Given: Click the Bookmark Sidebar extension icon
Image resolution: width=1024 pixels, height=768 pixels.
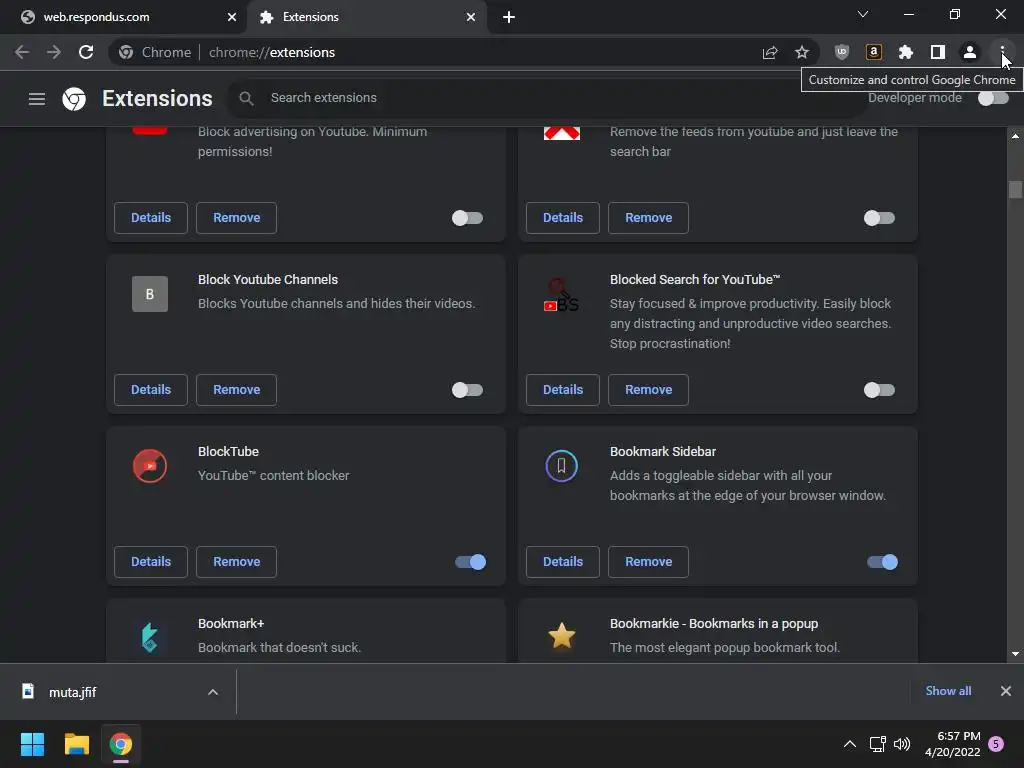Looking at the screenshot, I should click(562, 466).
